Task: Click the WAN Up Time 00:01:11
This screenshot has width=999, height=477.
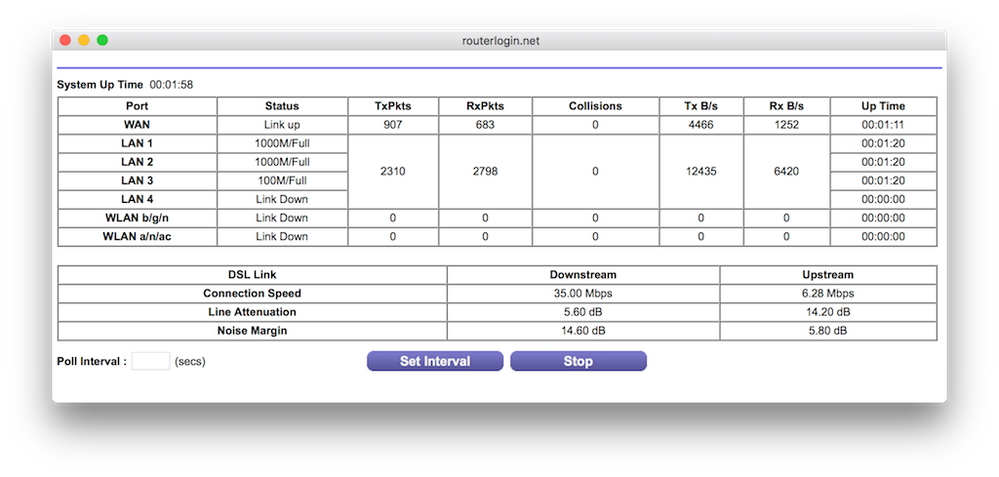Action: click(883, 125)
